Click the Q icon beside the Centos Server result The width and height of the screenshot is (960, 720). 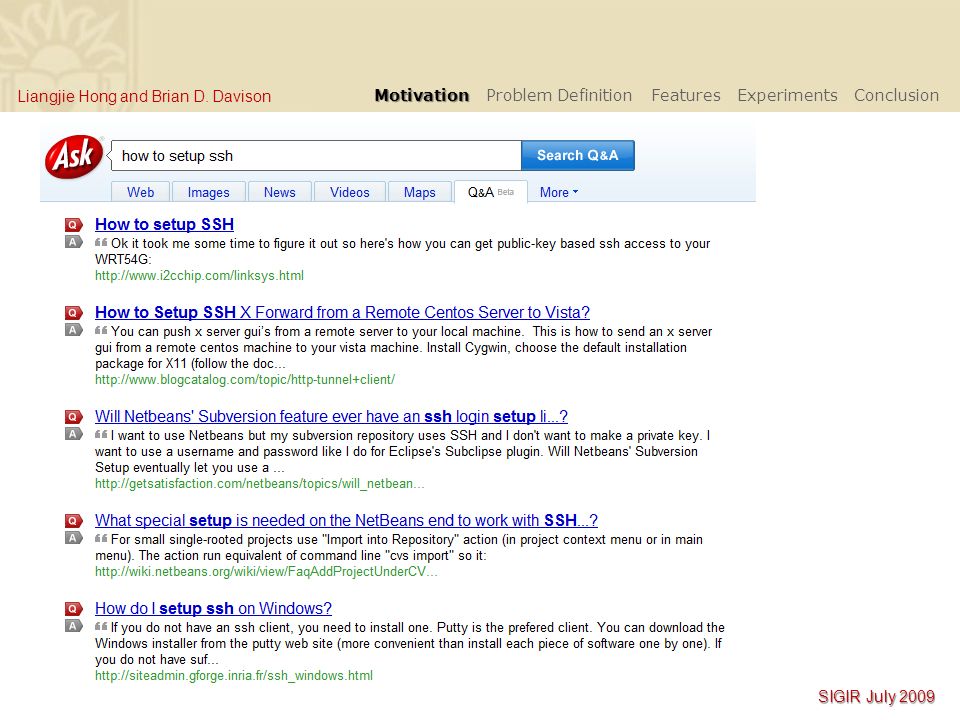(73, 313)
